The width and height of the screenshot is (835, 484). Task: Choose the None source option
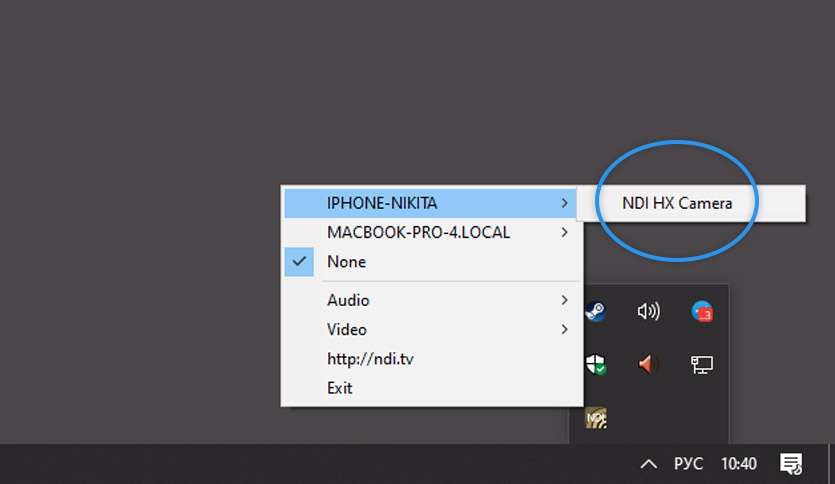(430, 262)
